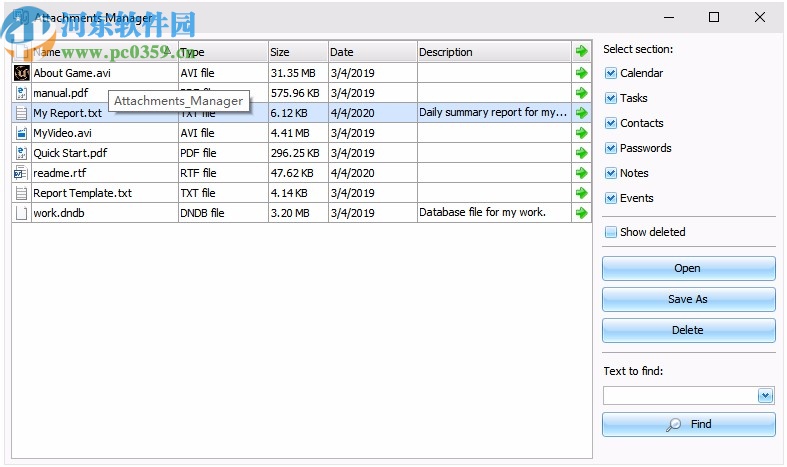
Task: Click the MyVideo.avi file icon
Action: (x=22, y=133)
